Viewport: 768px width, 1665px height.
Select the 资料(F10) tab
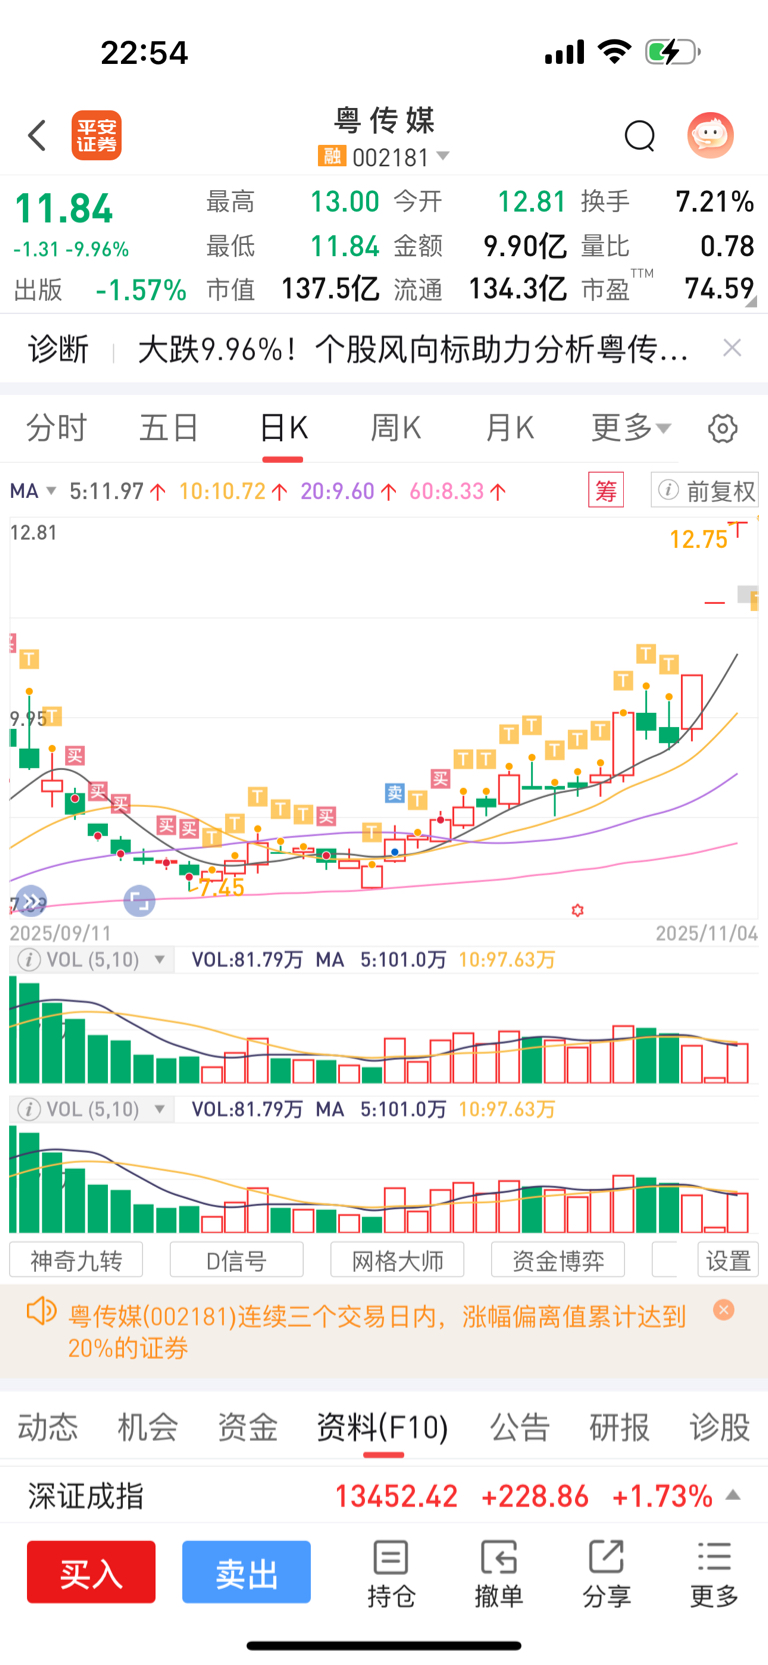tap(383, 1427)
